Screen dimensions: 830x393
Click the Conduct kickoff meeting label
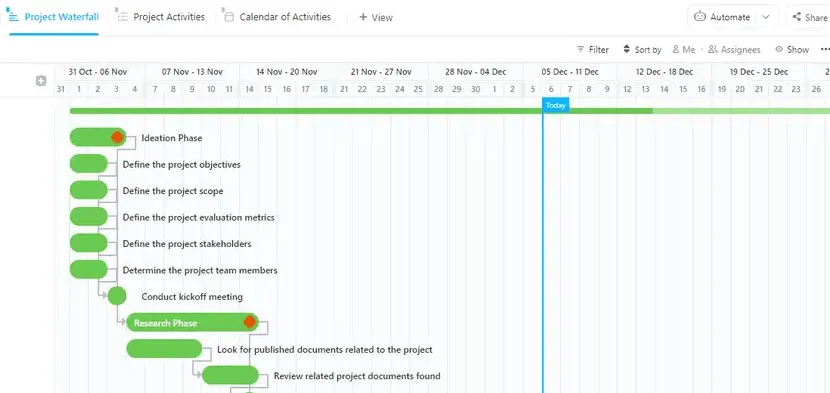(192, 297)
